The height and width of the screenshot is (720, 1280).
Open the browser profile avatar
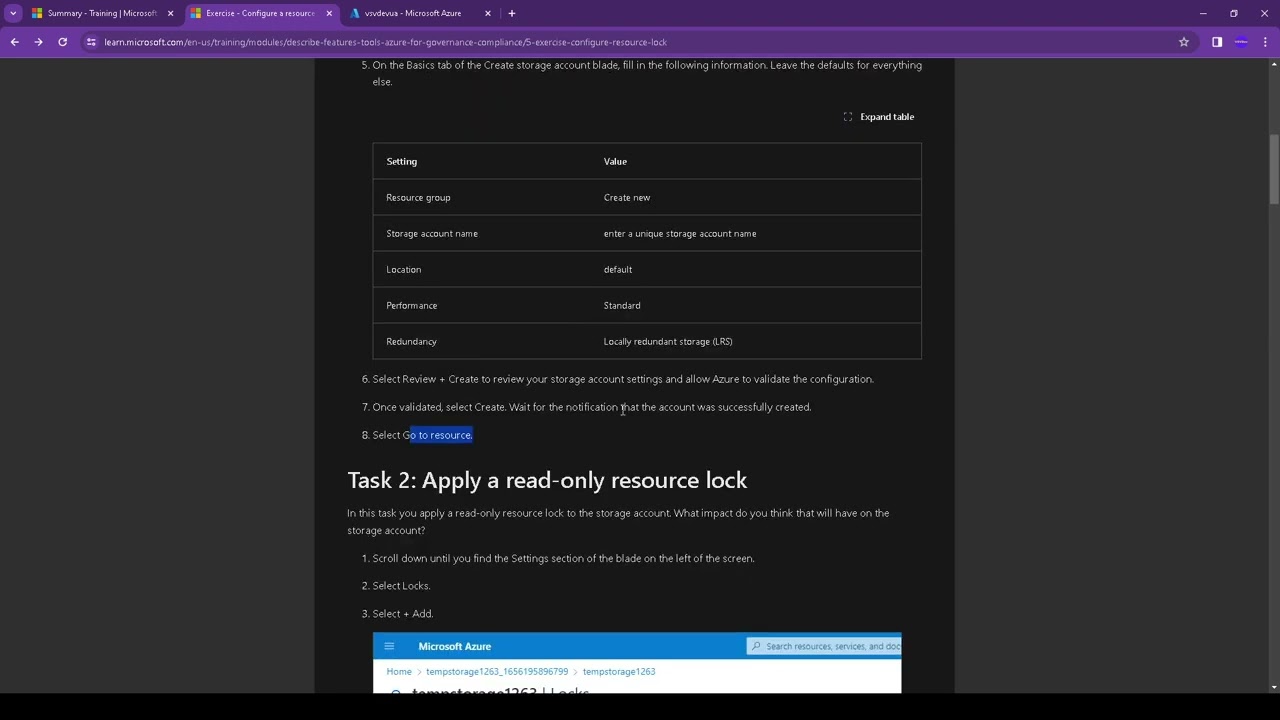tap(1241, 42)
